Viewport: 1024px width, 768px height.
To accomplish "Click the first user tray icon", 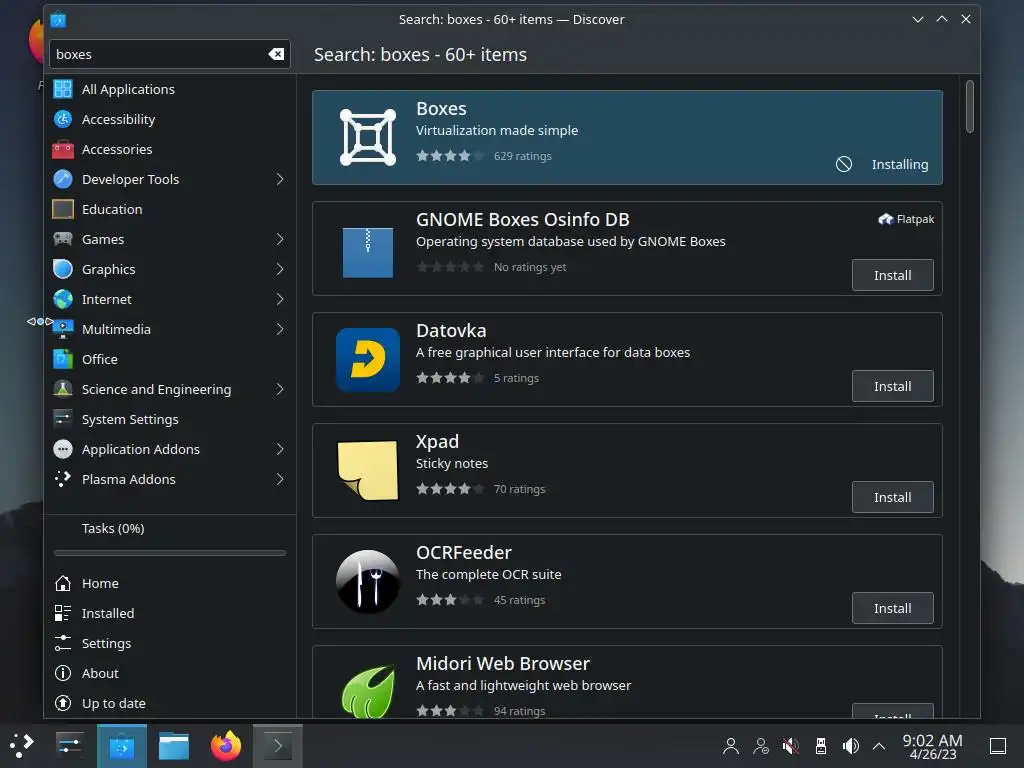I will point(731,746).
